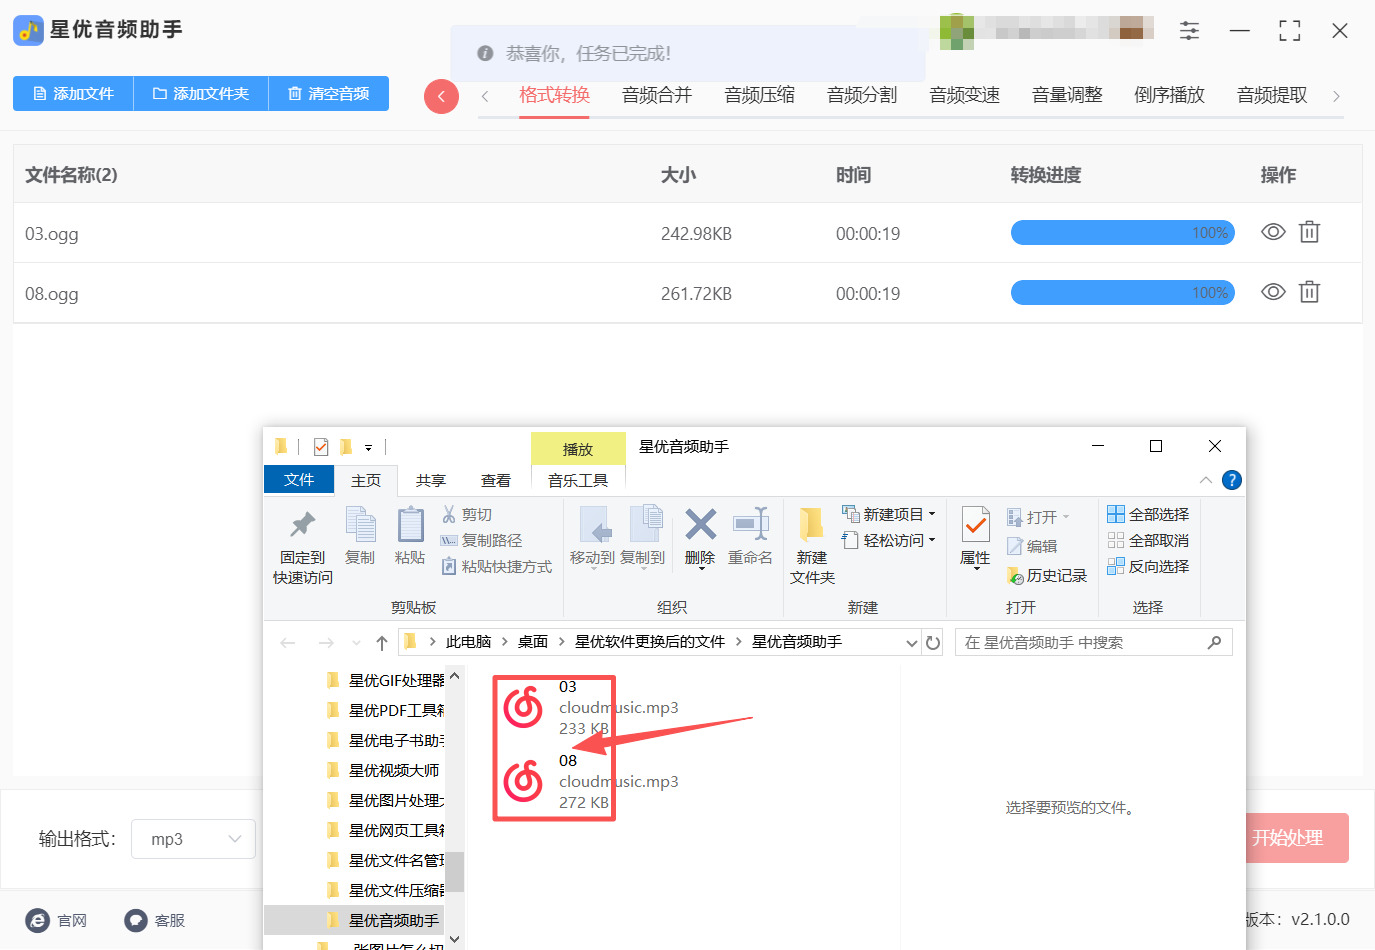Screen dimensions: 1375x950
Task: Open Explorer 主页 ribbon tab
Action: click(x=366, y=481)
